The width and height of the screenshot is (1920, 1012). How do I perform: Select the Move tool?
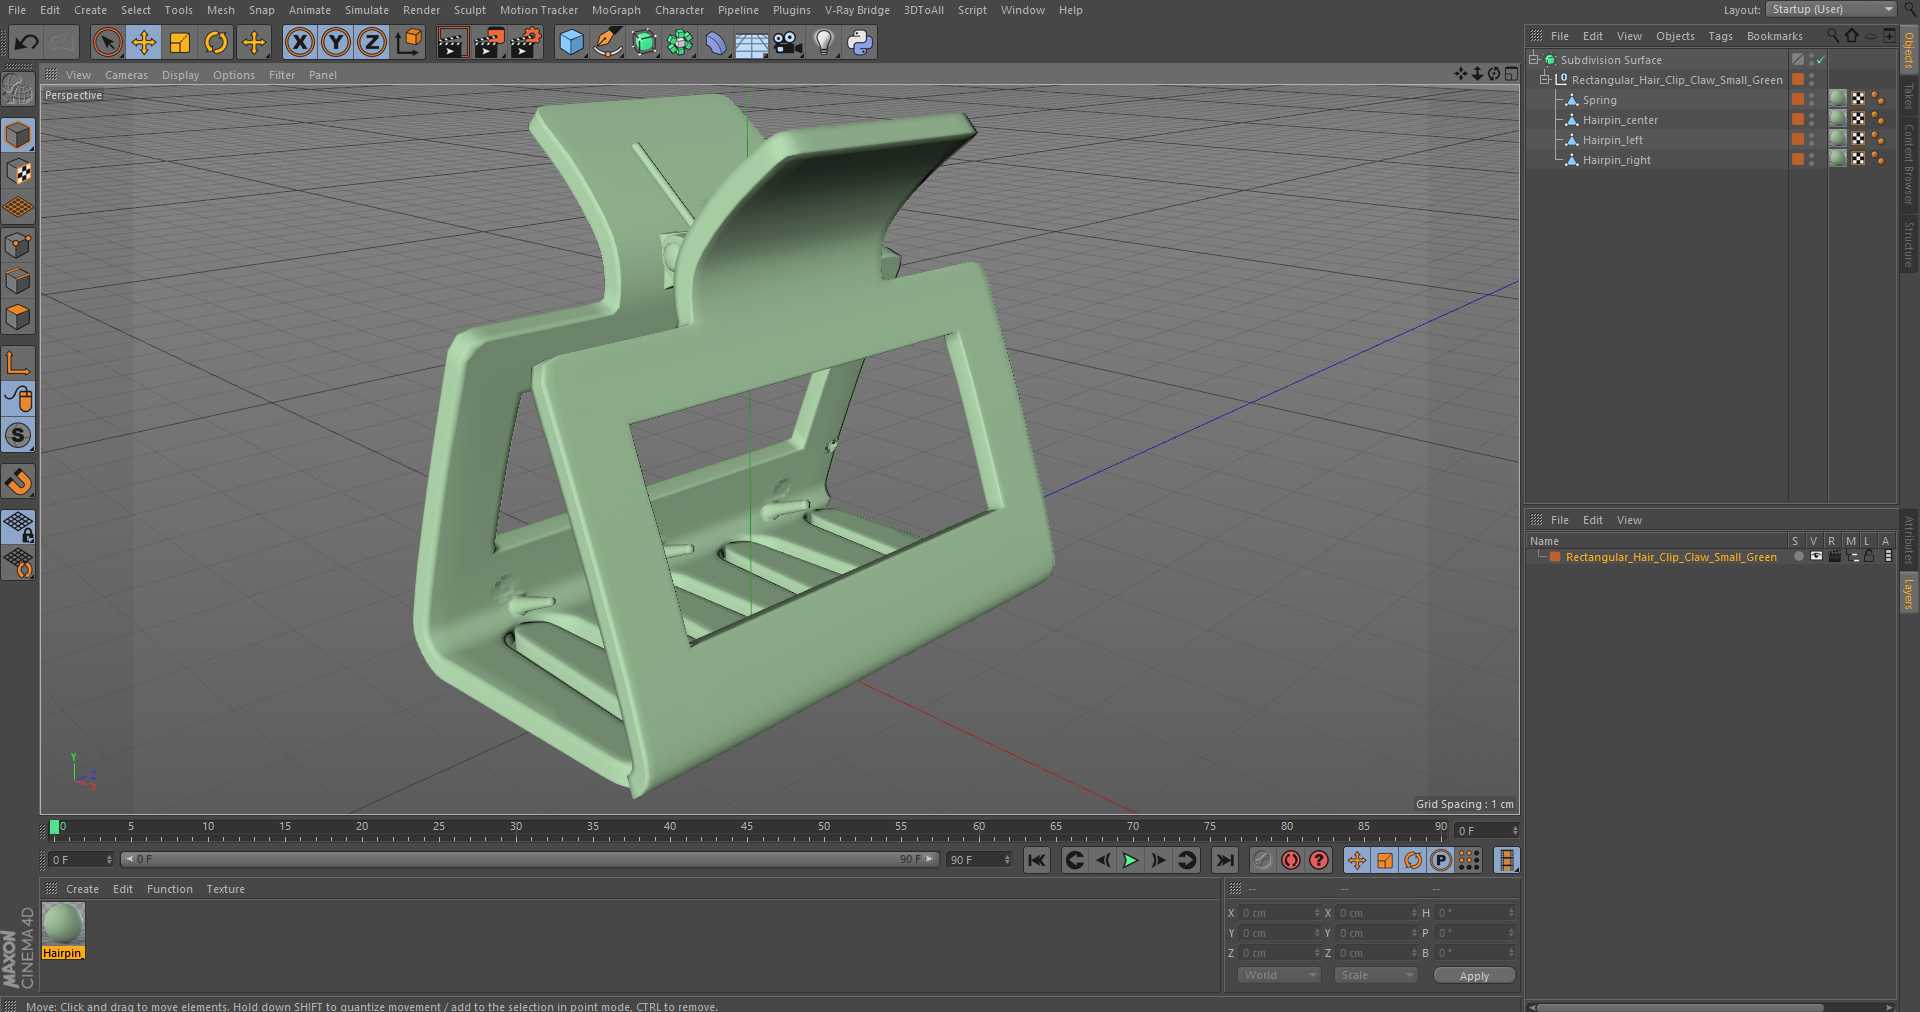point(143,42)
